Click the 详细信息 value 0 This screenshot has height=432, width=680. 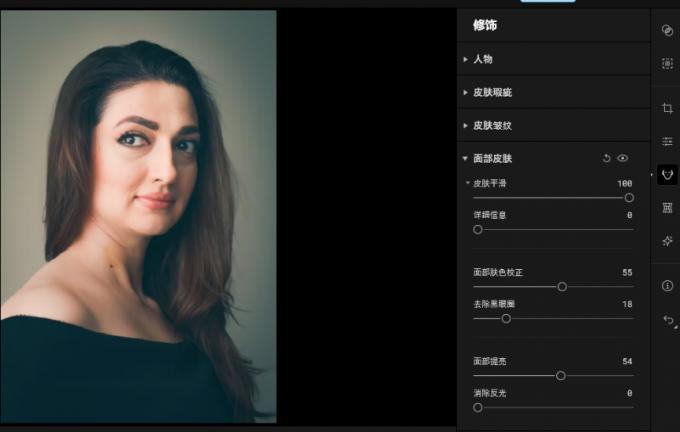click(630, 215)
